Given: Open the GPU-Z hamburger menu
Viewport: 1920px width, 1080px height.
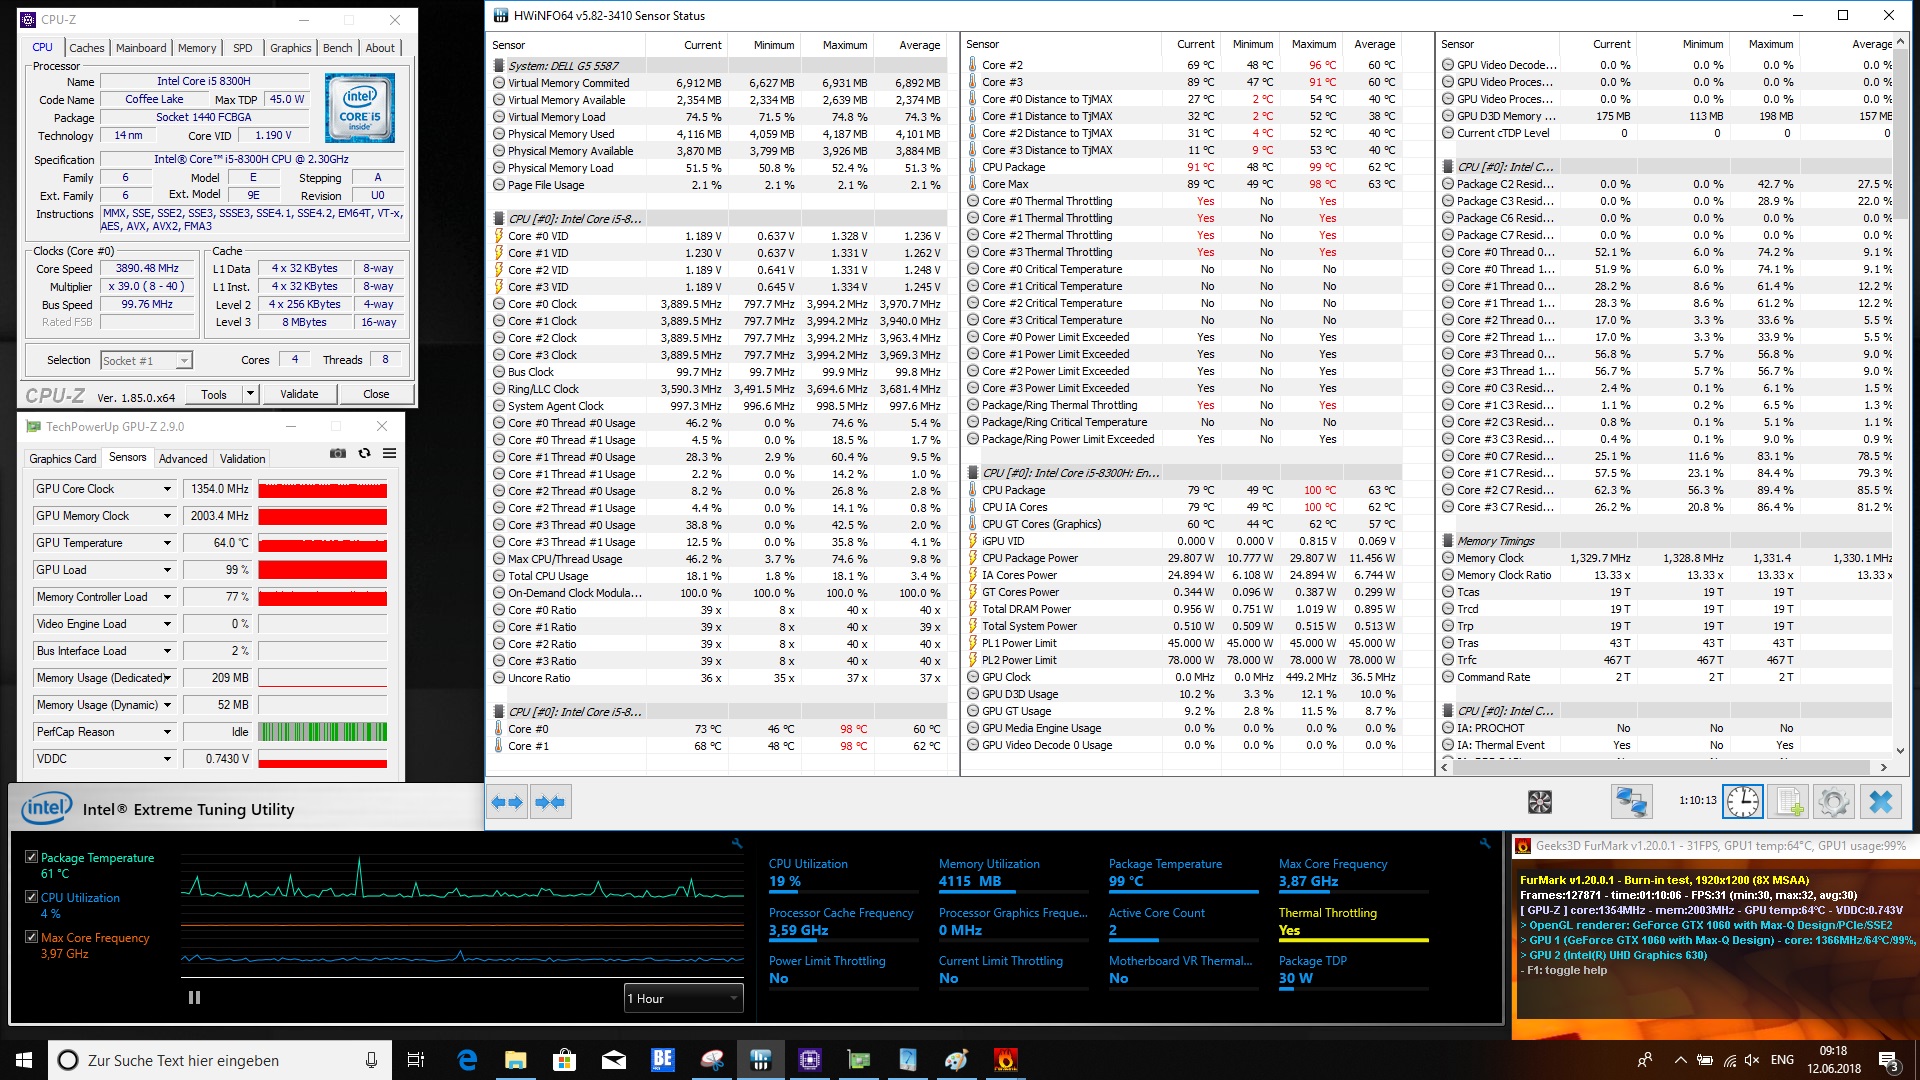Looking at the screenshot, I should tap(389, 454).
